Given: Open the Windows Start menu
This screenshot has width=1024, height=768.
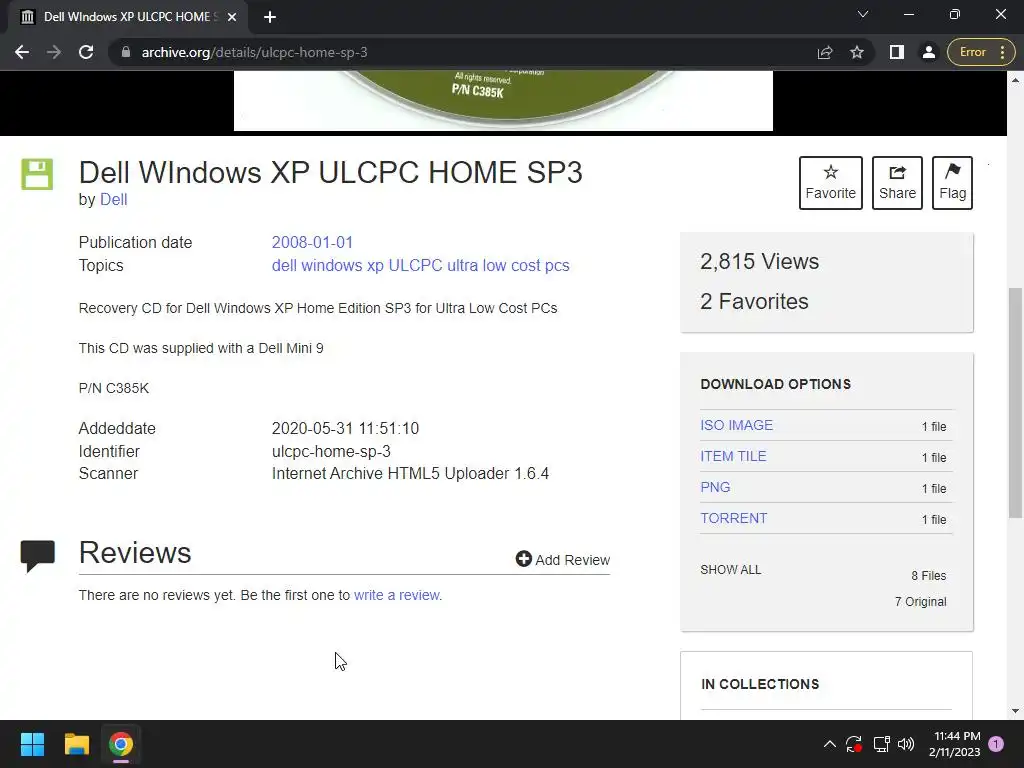Looking at the screenshot, I should coord(32,744).
